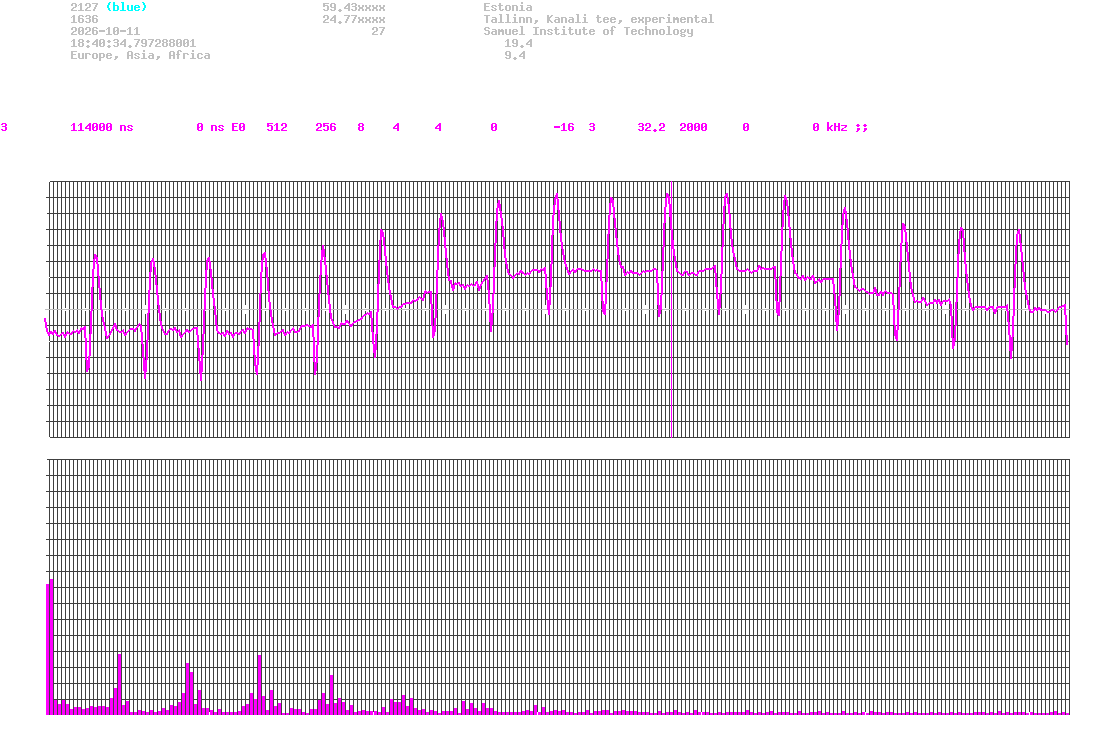Select Tallinn, Kanali tee, experimental text
The width and height of the screenshot is (1095, 737).
[598, 19]
